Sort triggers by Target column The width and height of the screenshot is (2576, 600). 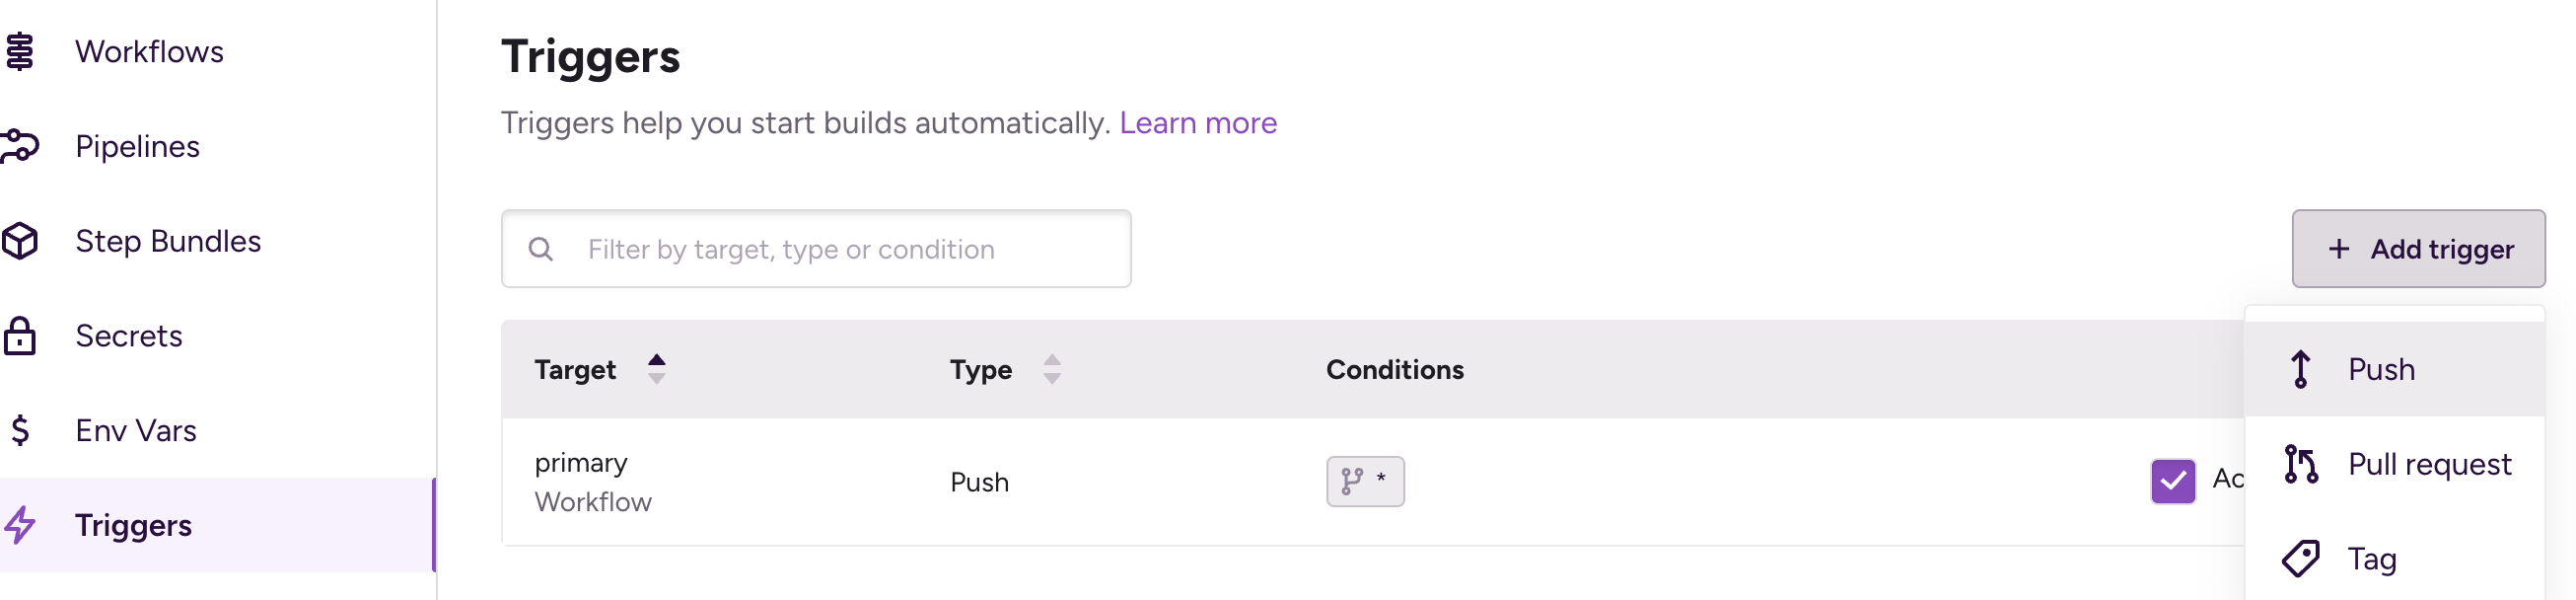pyautogui.click(x=656, y=369)
